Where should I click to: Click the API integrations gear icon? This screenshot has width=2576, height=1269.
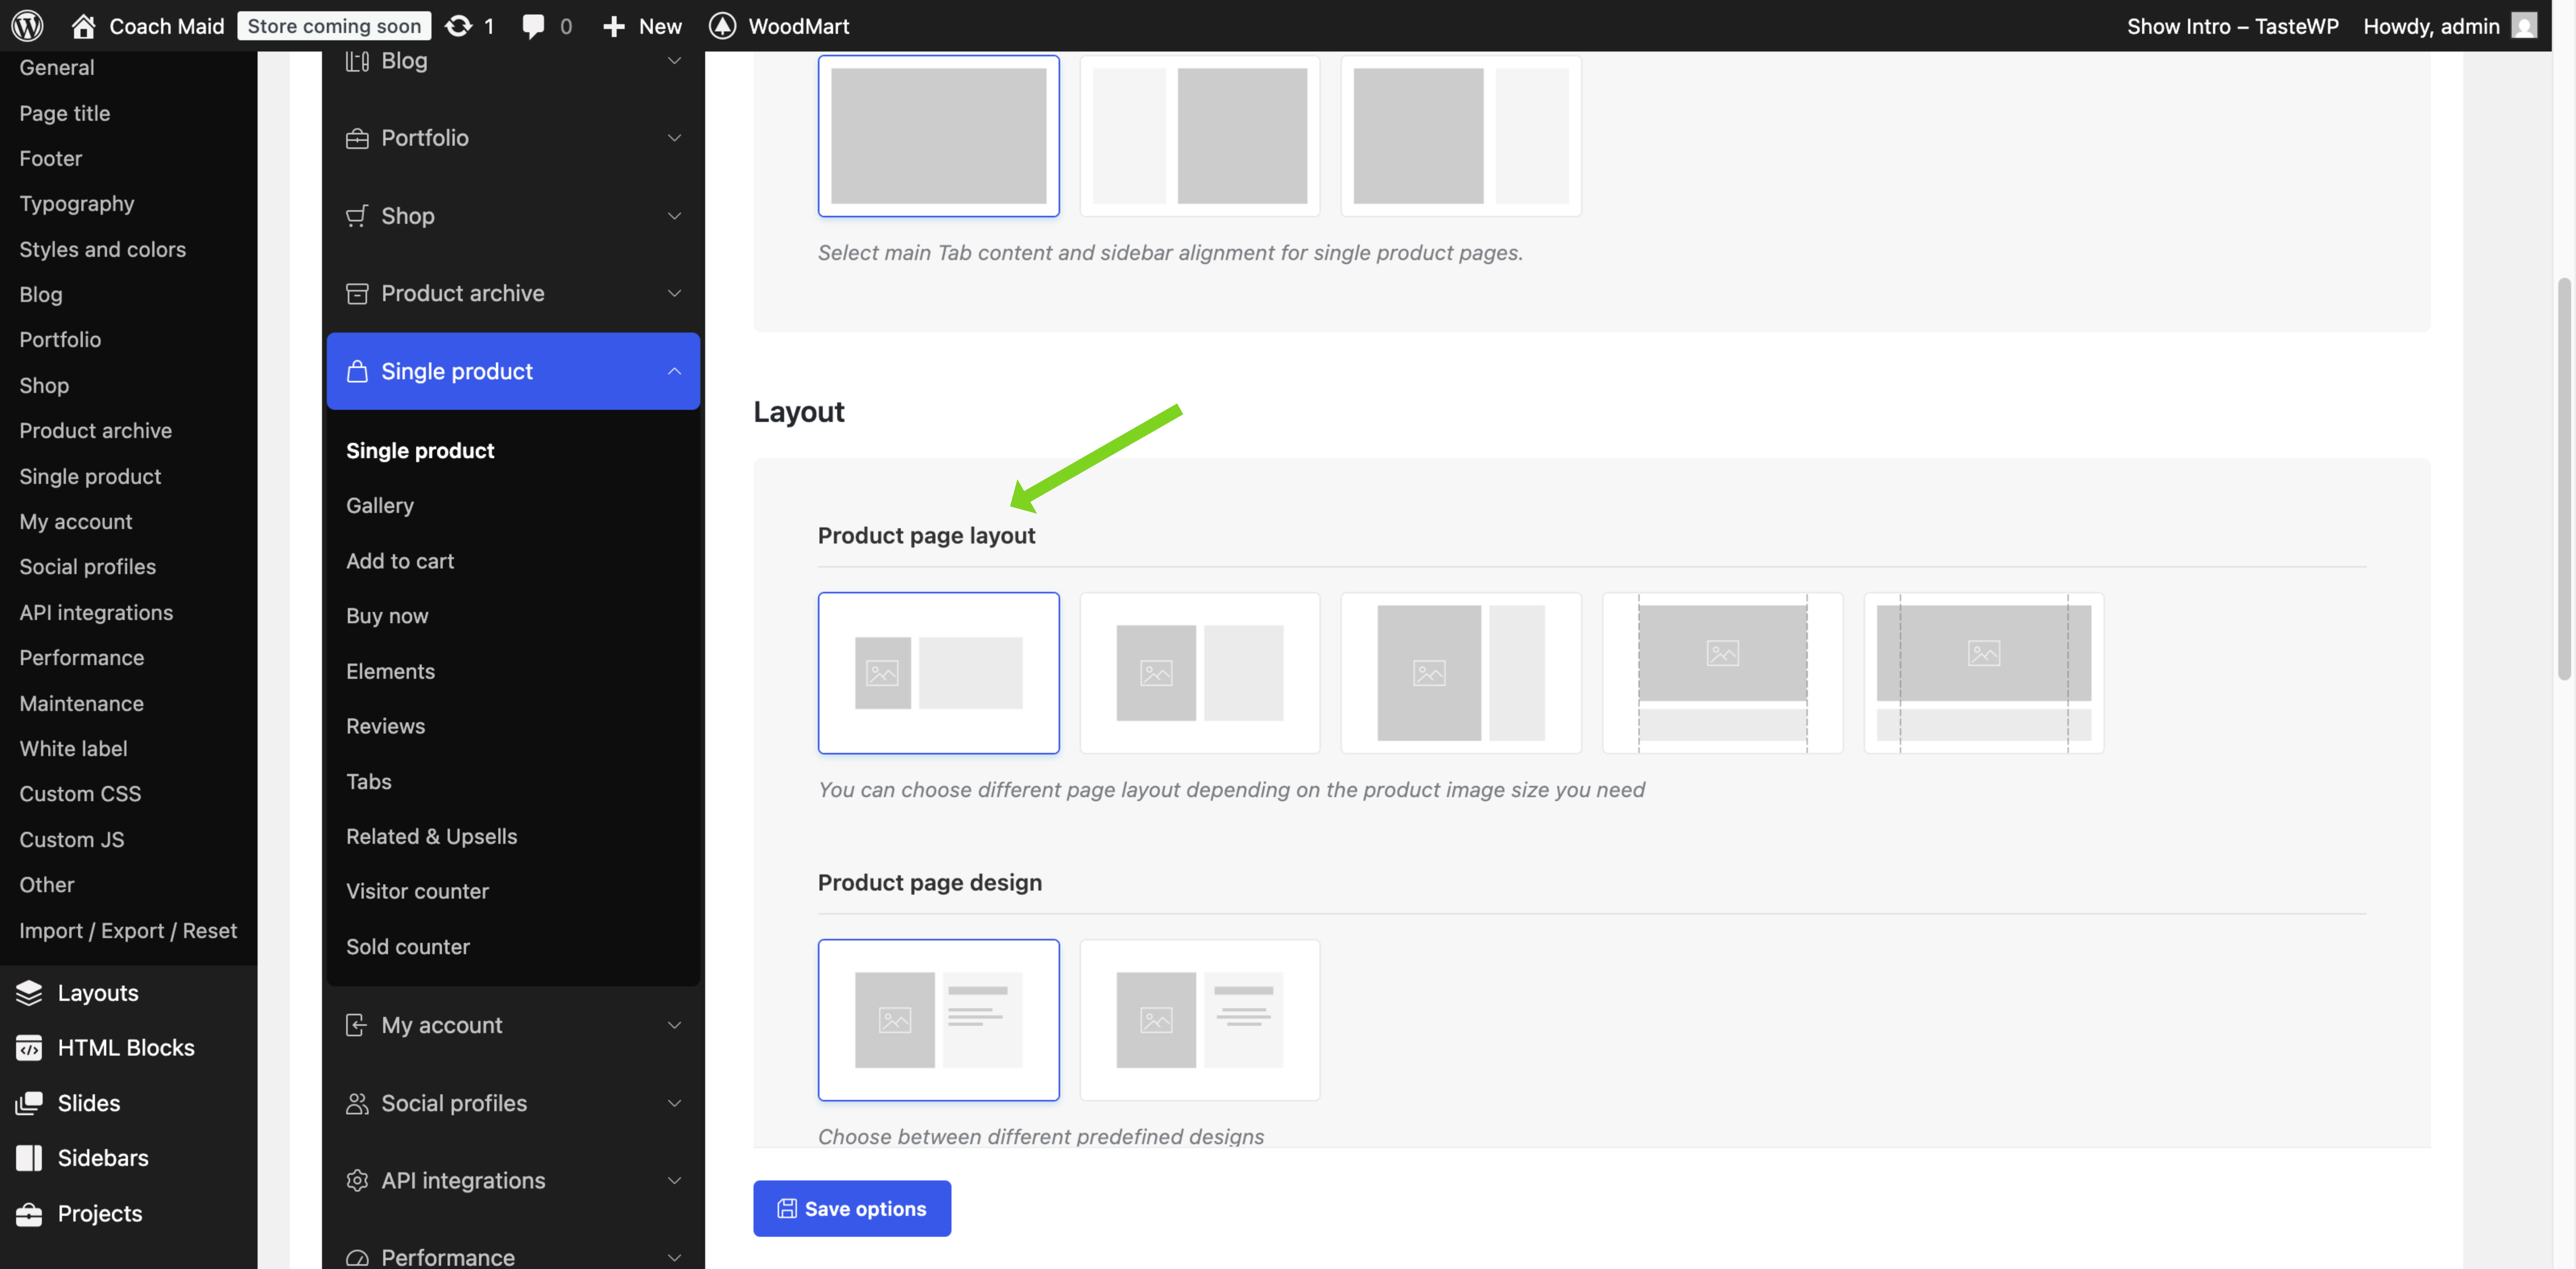tap(357, 1180)
